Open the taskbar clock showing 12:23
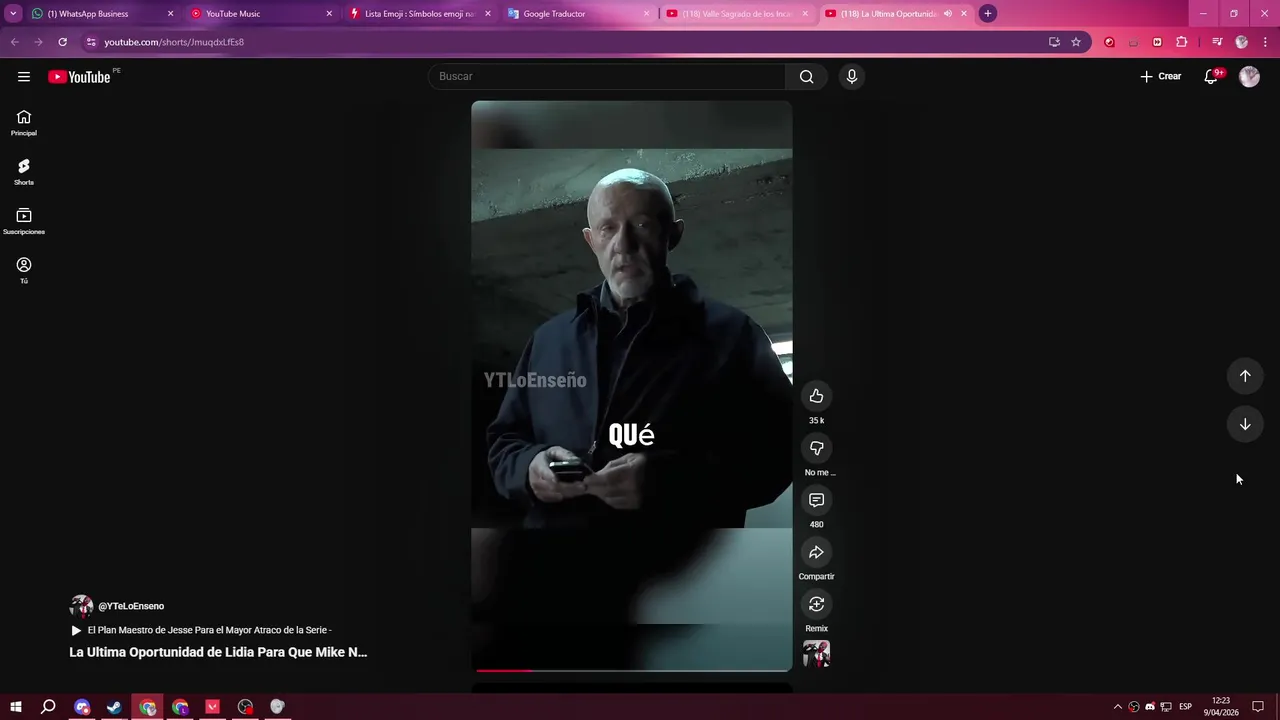1280x720 pixels. [1221, 707]
